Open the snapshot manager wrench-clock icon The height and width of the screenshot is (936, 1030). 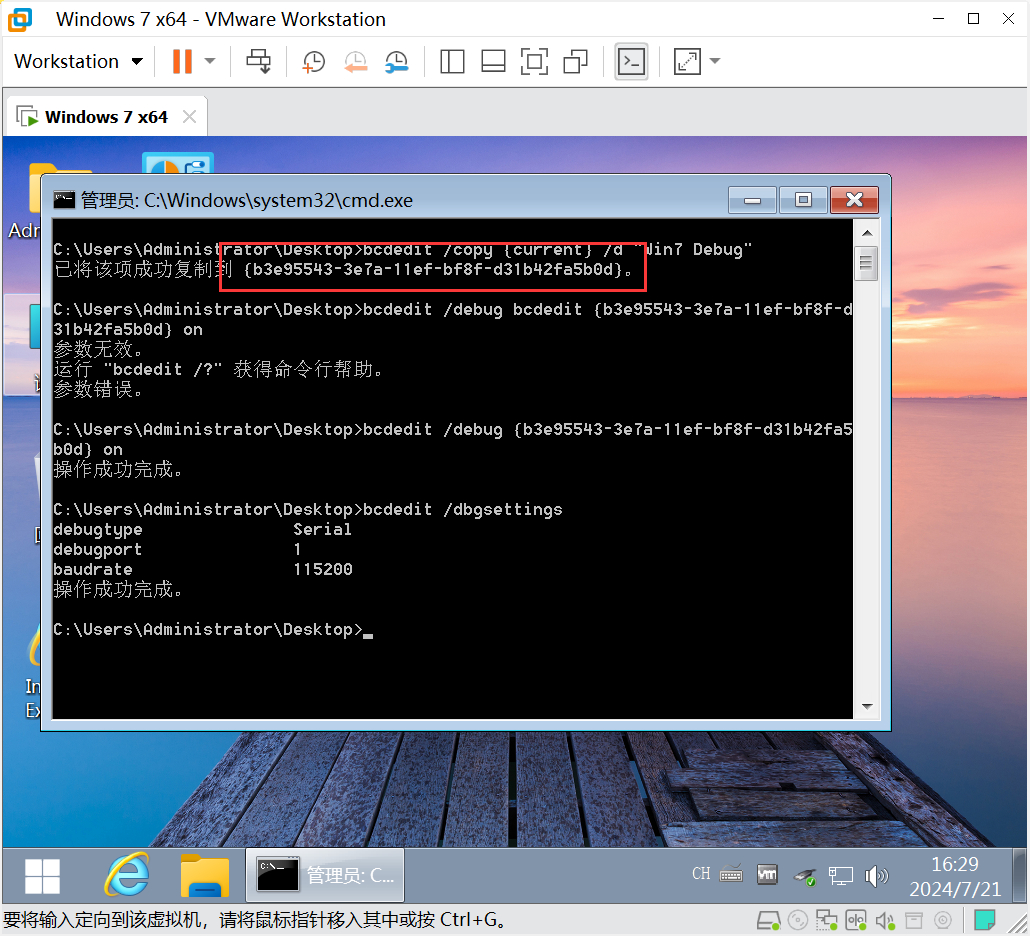pyautogui.click(x=397, y=61)
